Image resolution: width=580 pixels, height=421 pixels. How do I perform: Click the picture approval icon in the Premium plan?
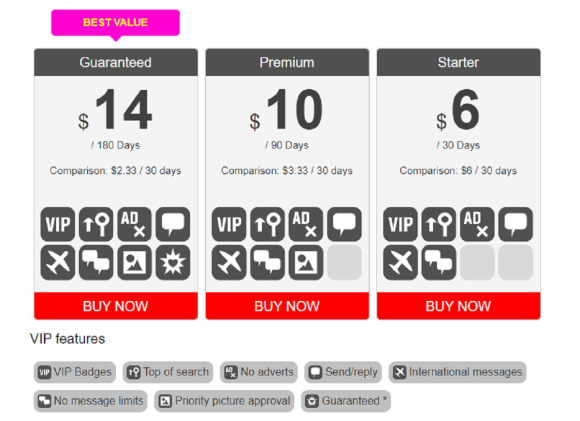click(x=306, y=263)
